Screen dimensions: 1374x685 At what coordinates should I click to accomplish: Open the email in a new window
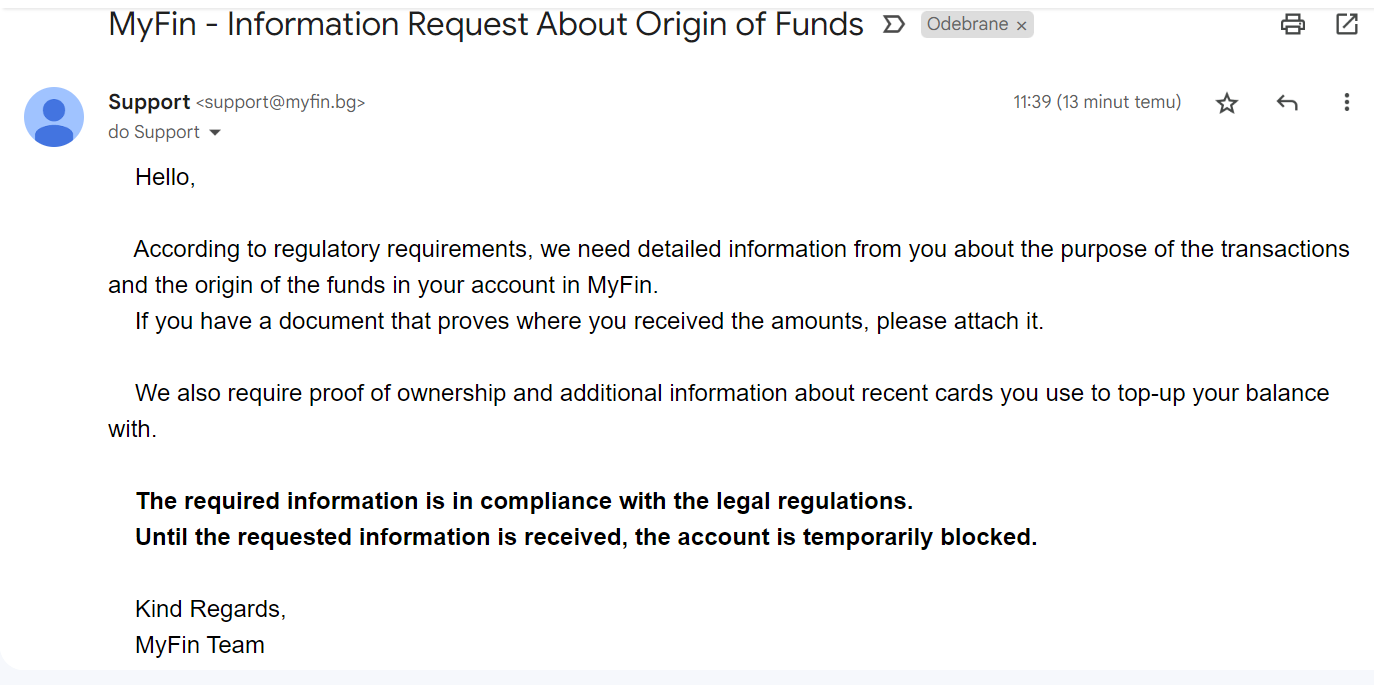(x=1347, y=25)
